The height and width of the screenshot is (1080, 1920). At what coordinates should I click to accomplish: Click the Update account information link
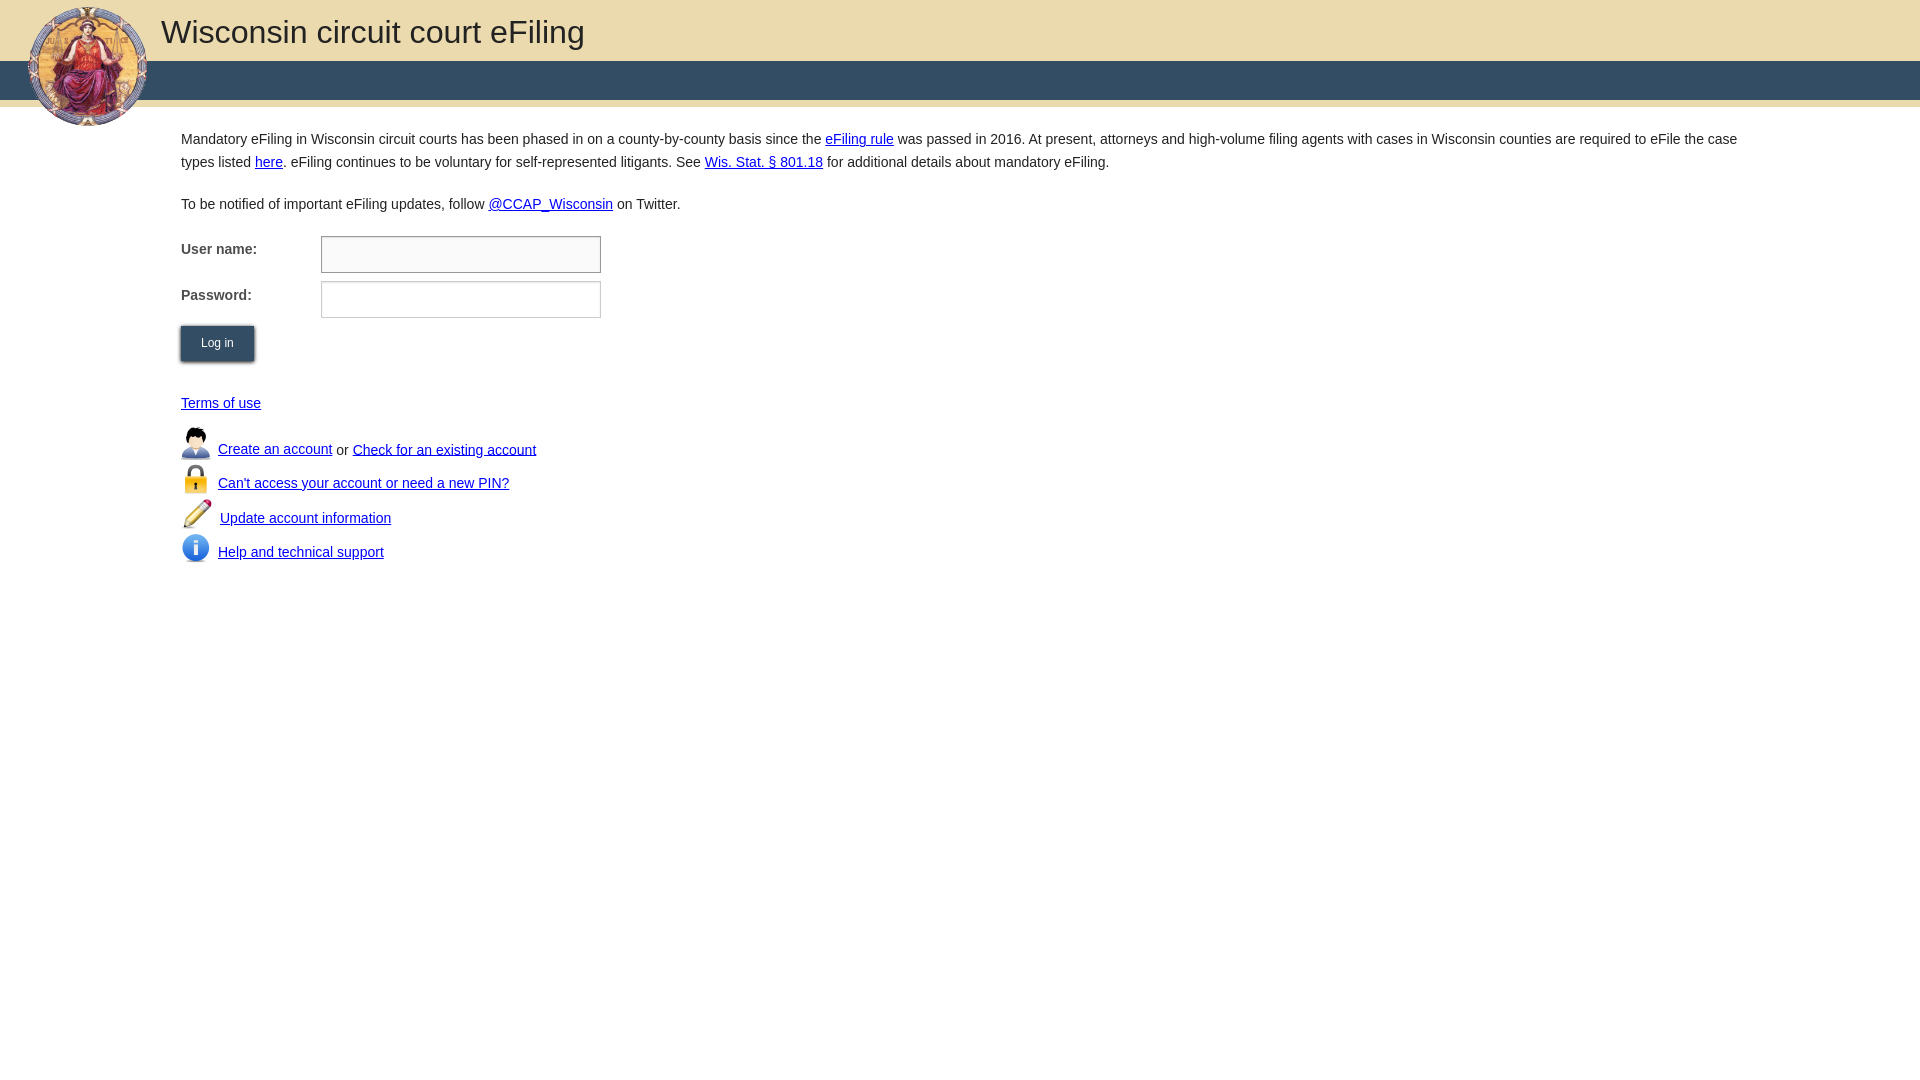tap(305, 518)
